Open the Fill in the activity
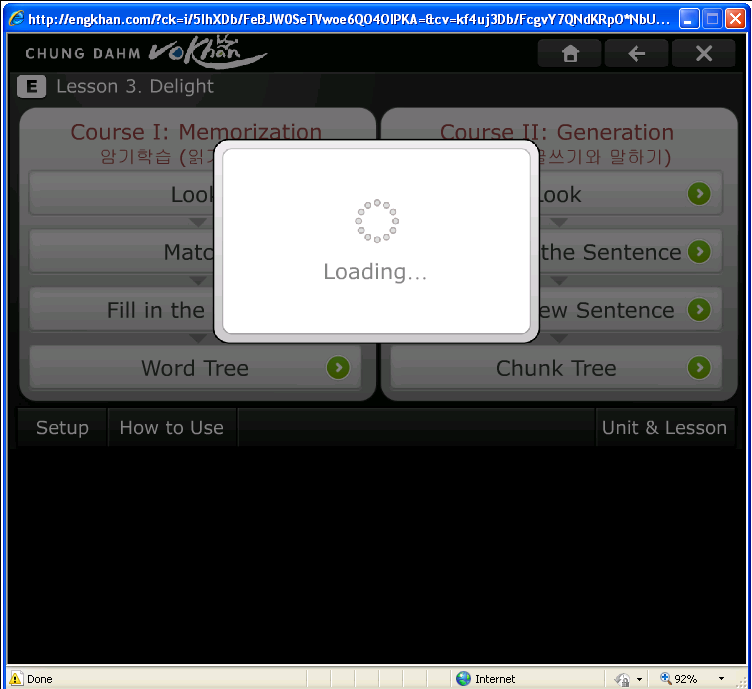 click(122, 310)
